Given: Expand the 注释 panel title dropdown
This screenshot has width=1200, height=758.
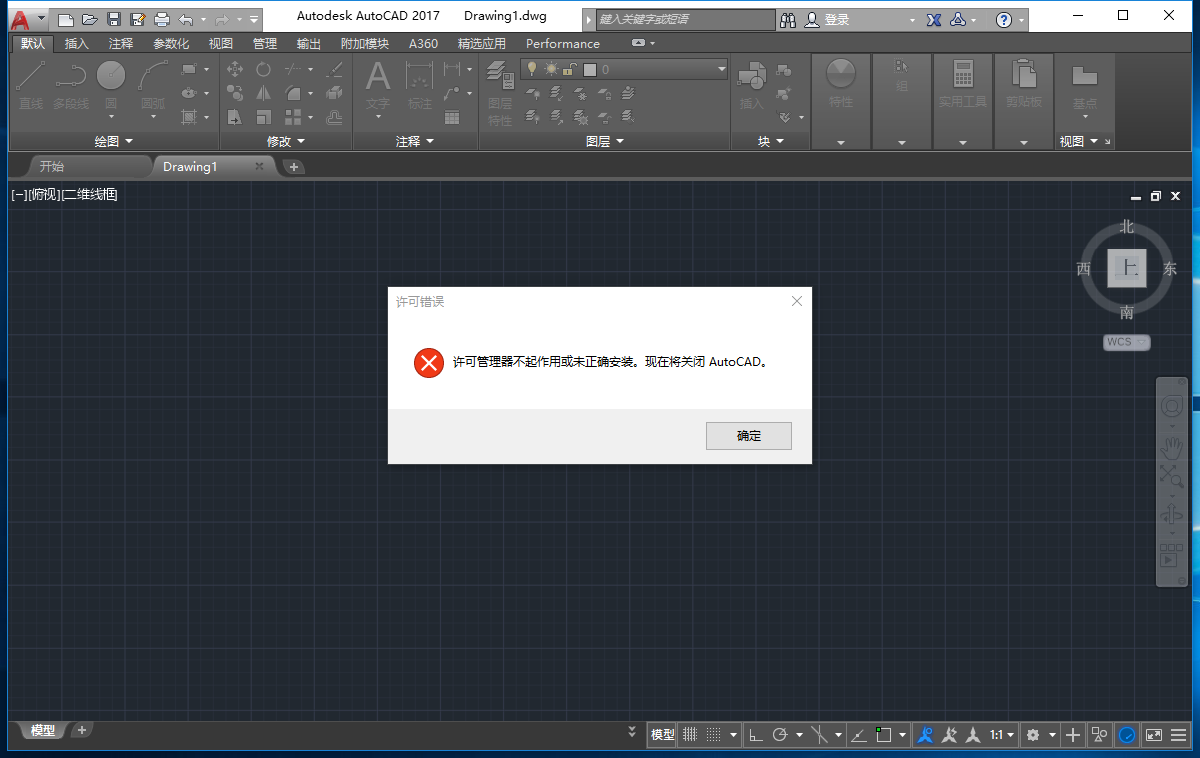Looking at the screenshot, I should [414, 142].
